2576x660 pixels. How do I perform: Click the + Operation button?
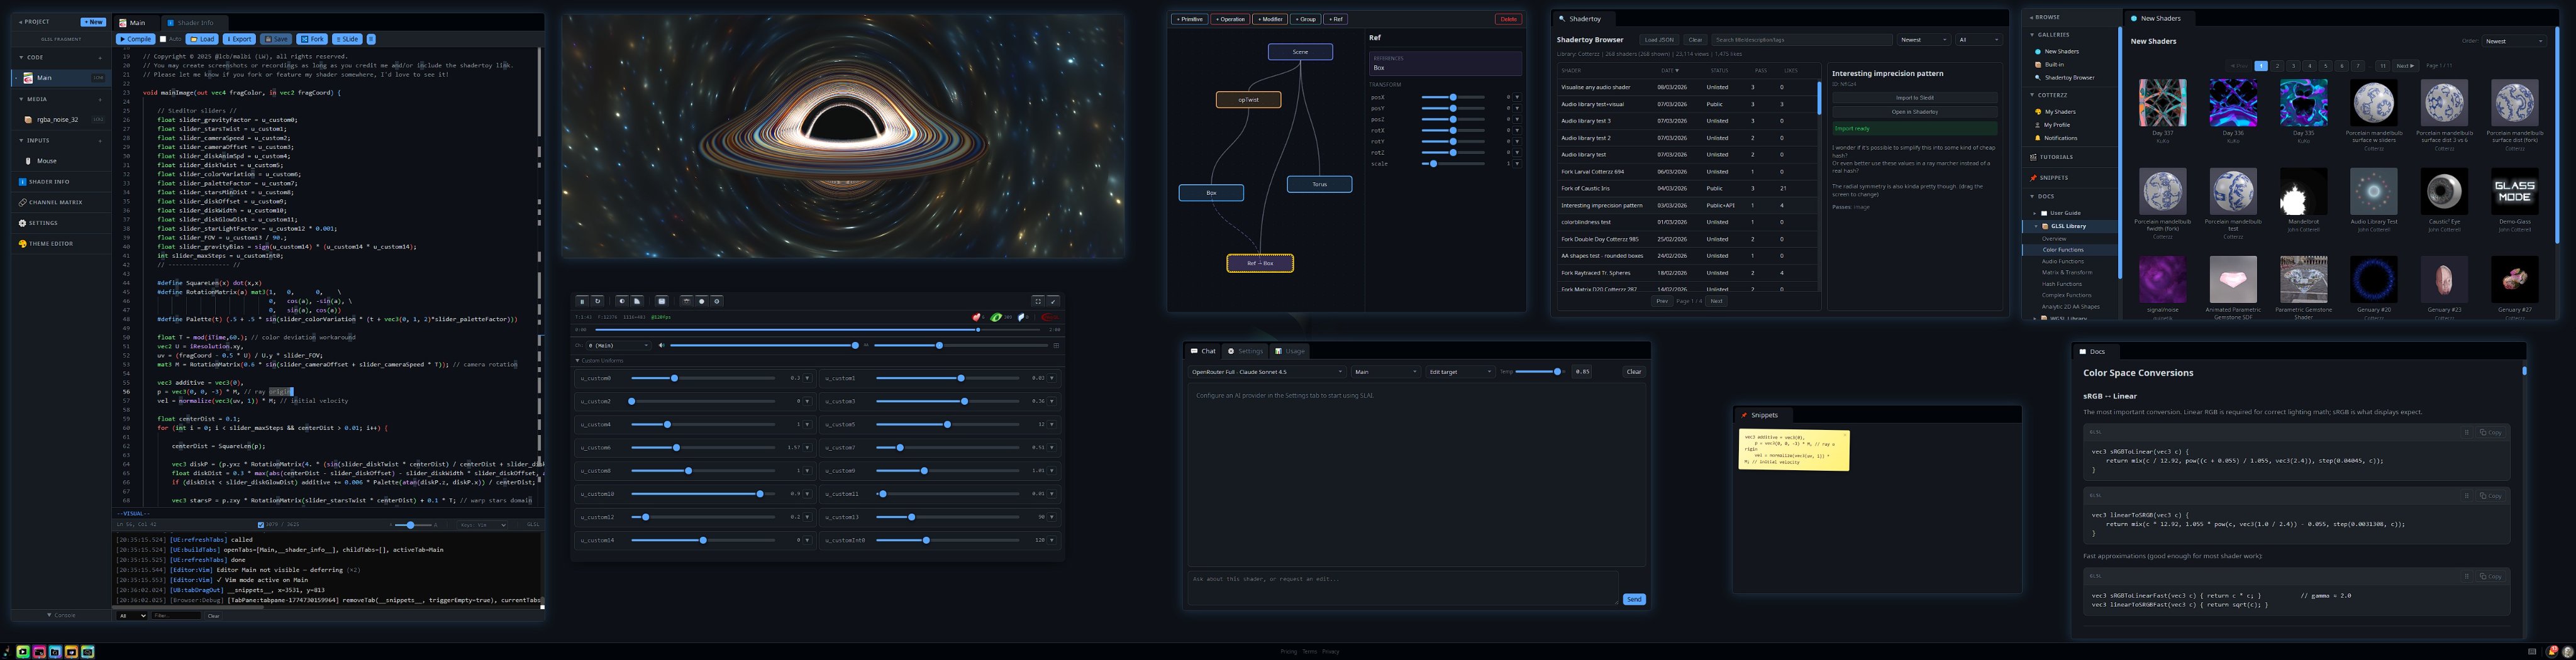pyautogui.click(x=1230, y=19)
